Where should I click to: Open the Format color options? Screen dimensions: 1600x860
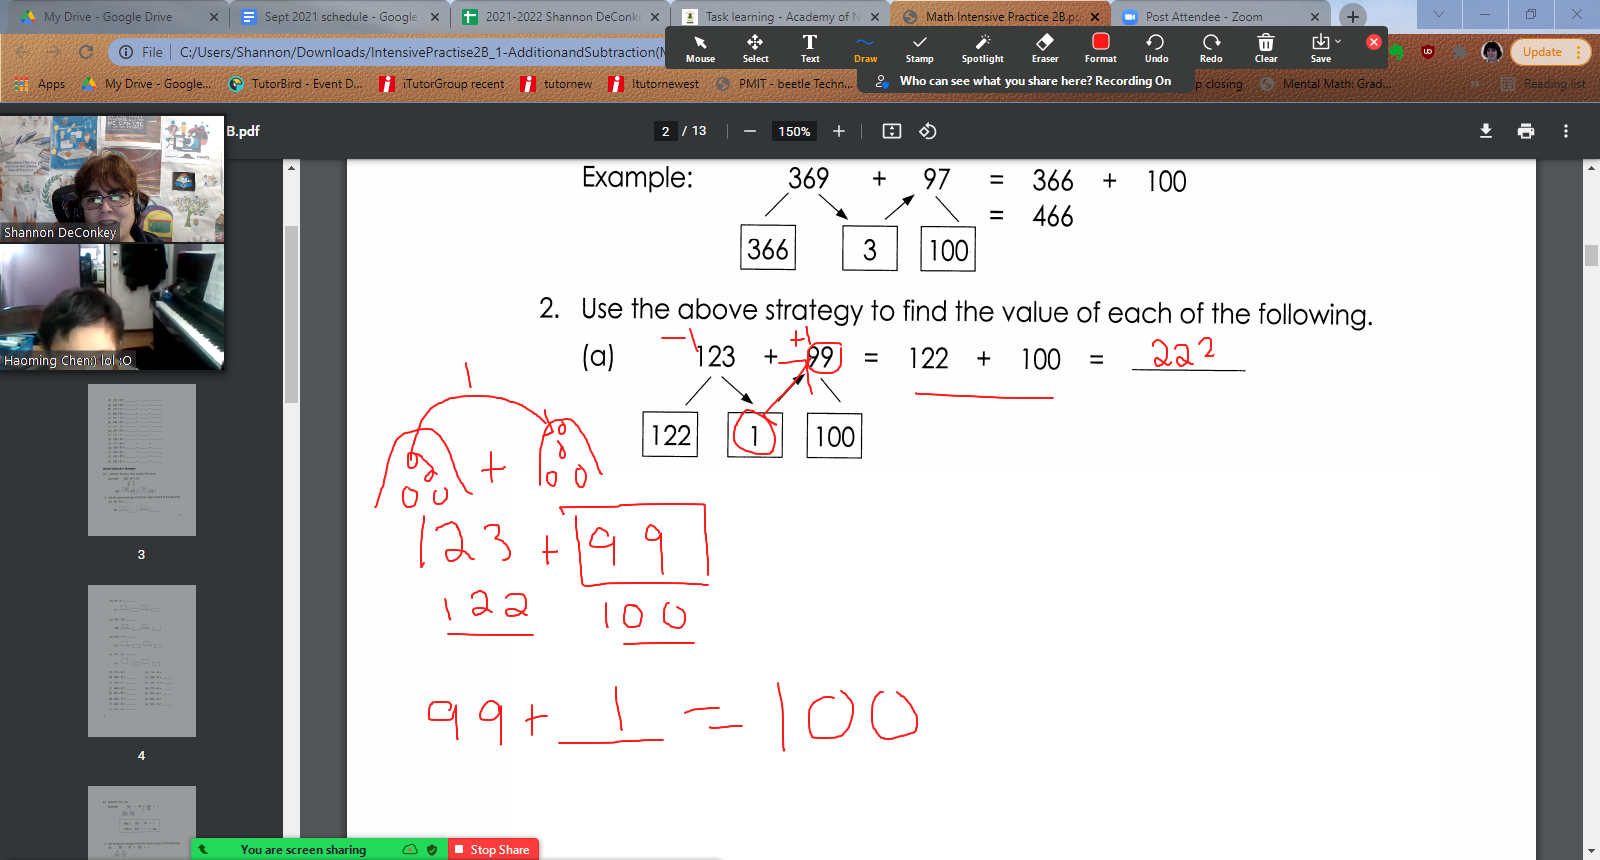(x=1100, y=48)
